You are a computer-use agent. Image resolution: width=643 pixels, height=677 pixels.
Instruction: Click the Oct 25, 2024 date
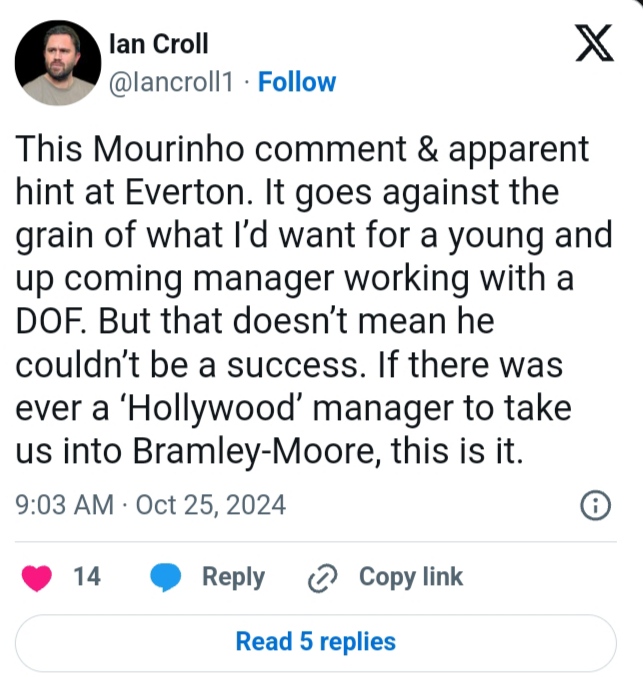tap(210, 506)
